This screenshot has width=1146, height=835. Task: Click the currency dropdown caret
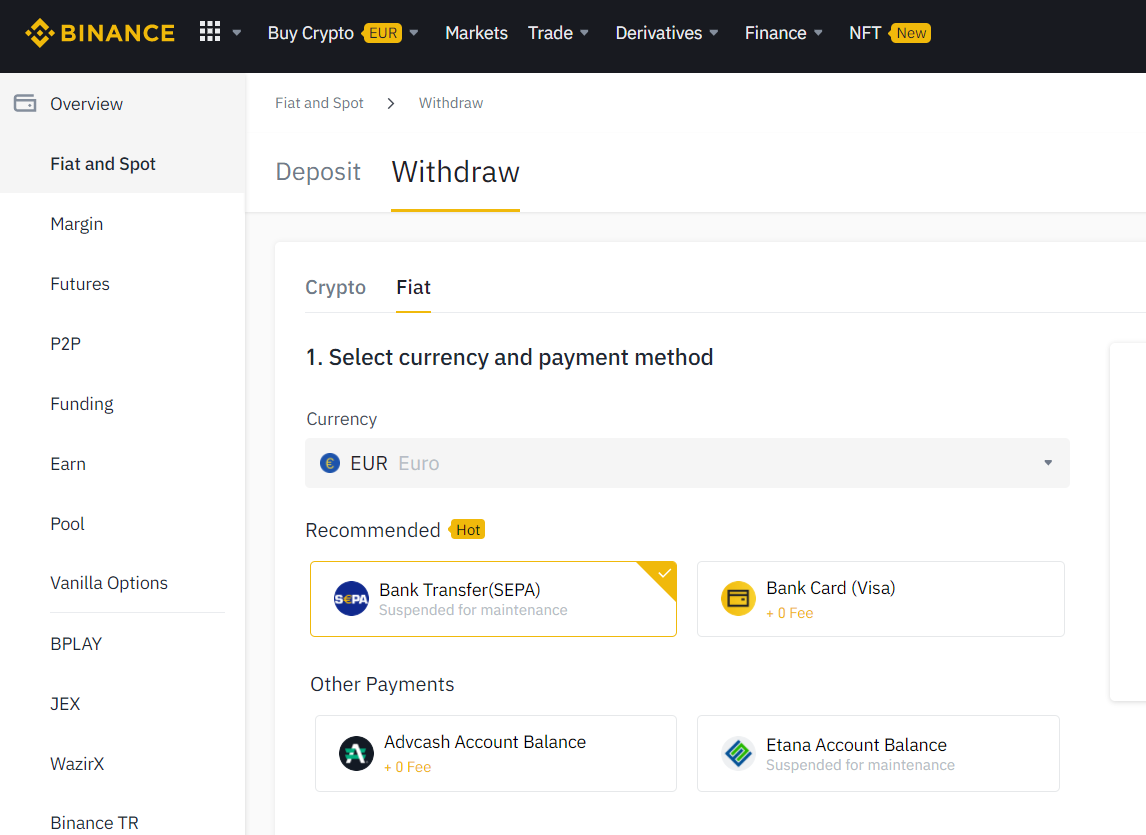1048,463
